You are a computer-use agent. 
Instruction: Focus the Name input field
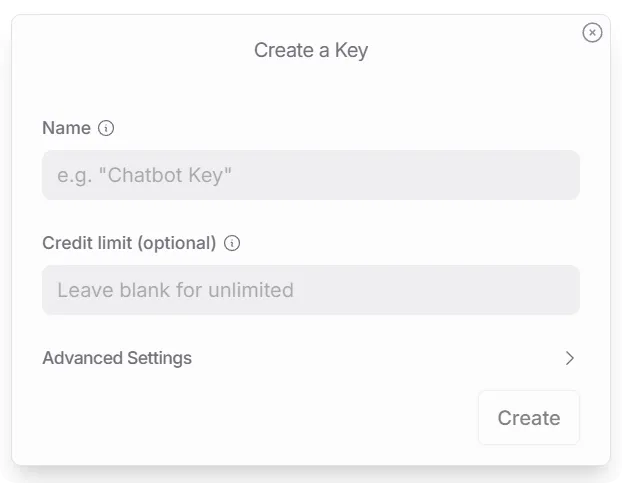[310, 175]
